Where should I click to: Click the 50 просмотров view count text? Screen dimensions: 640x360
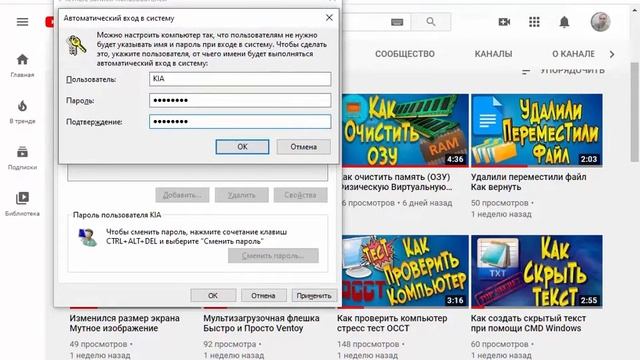click(x=500, y=203)
